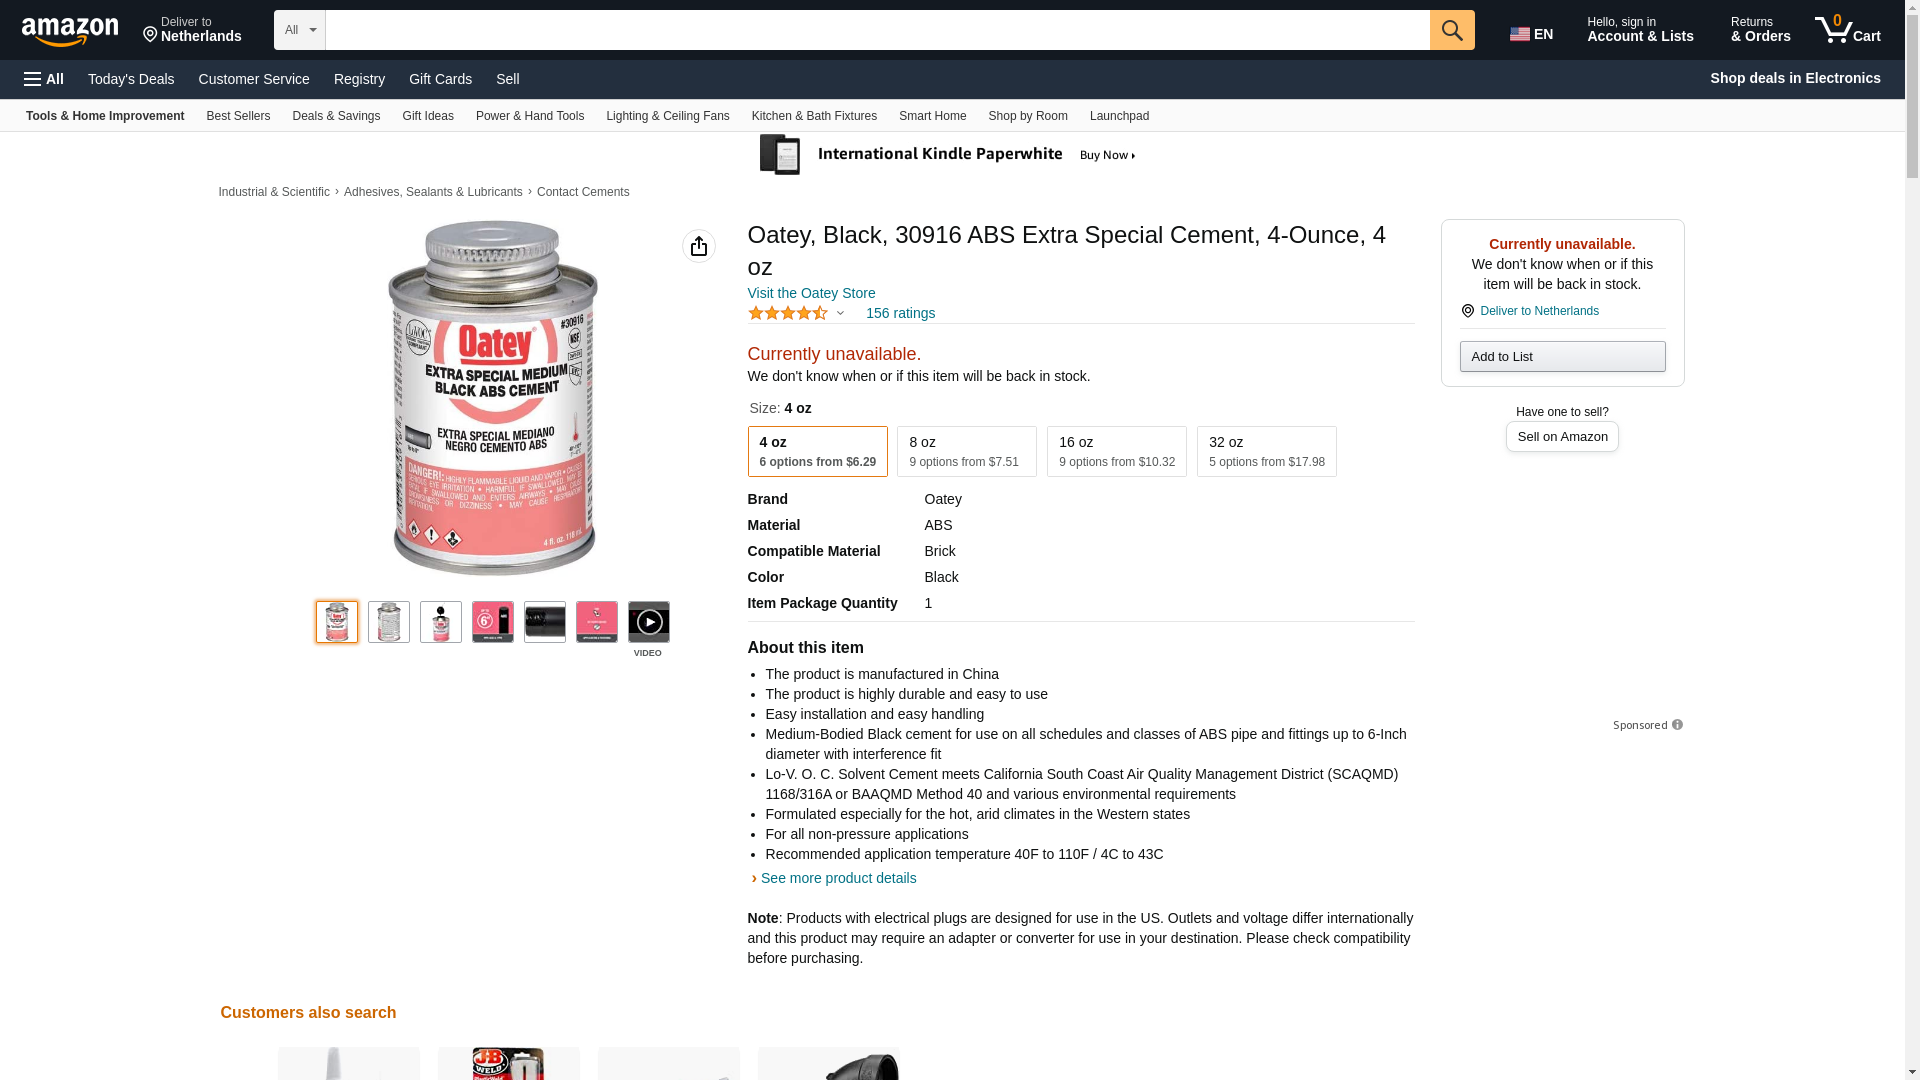
Task: Open the search category All dropdown
Action: [299, 30]
